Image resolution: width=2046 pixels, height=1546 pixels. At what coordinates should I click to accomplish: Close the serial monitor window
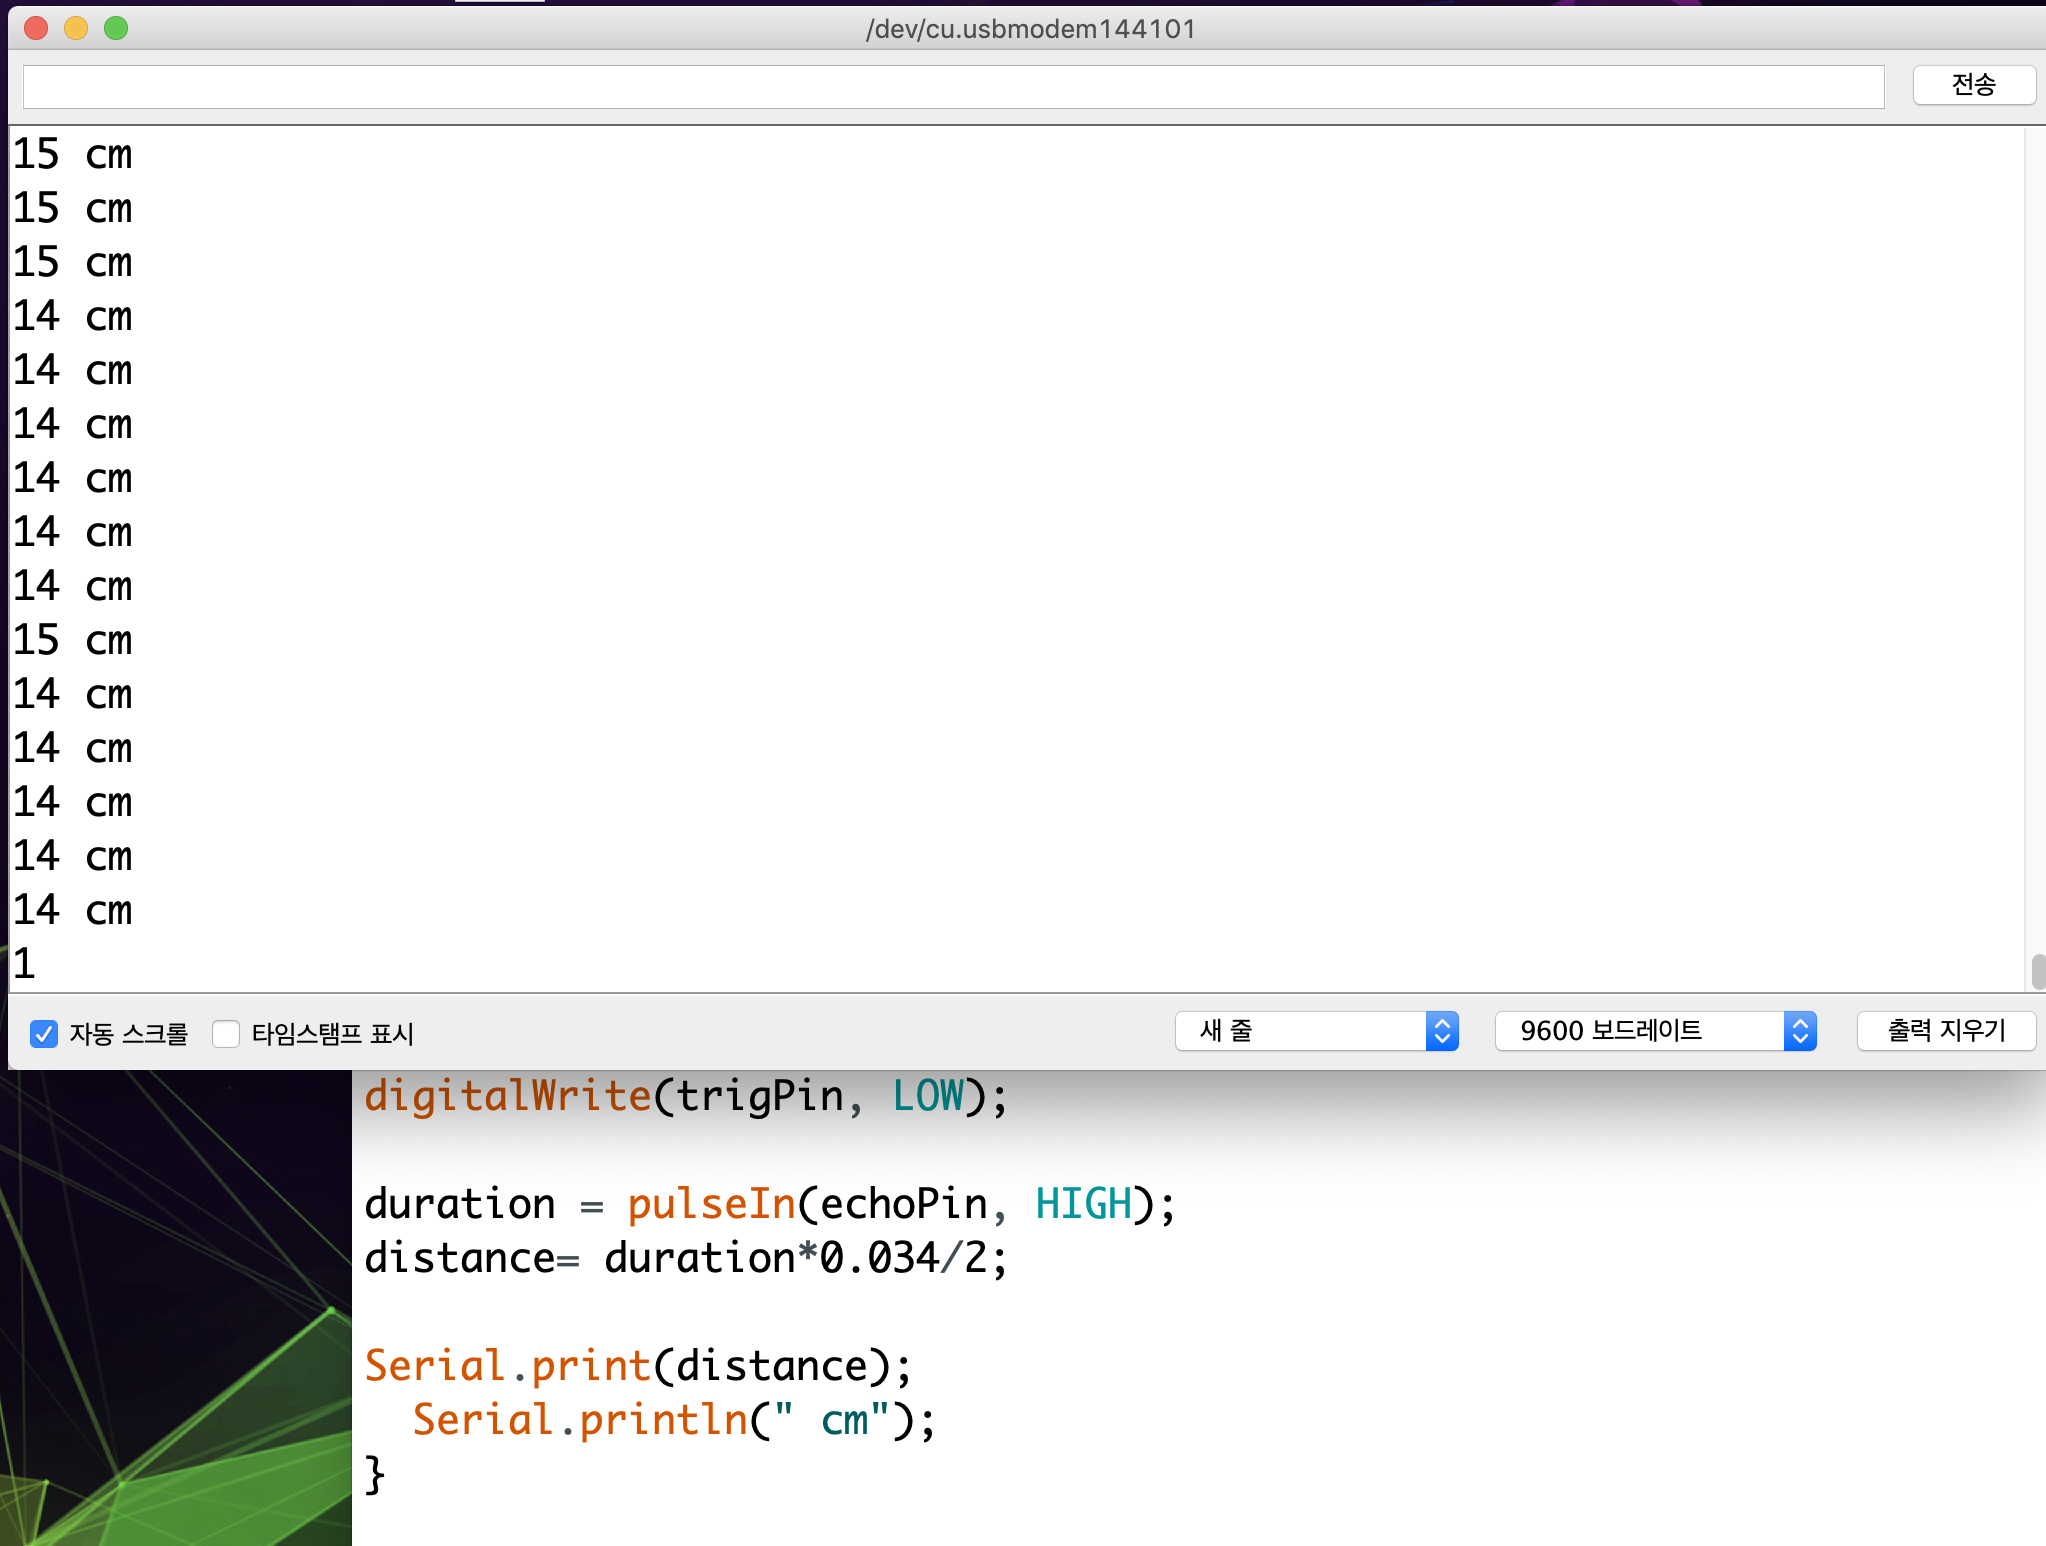coord(36,28)
